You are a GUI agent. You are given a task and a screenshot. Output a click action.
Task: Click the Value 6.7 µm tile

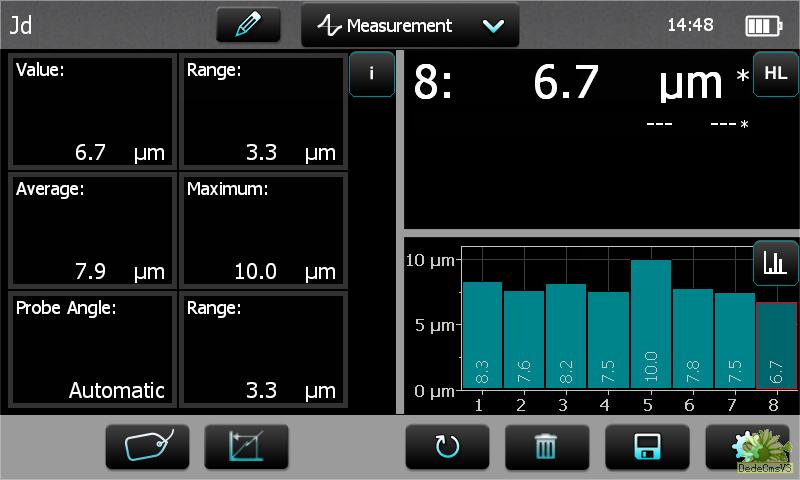(91, 111)
